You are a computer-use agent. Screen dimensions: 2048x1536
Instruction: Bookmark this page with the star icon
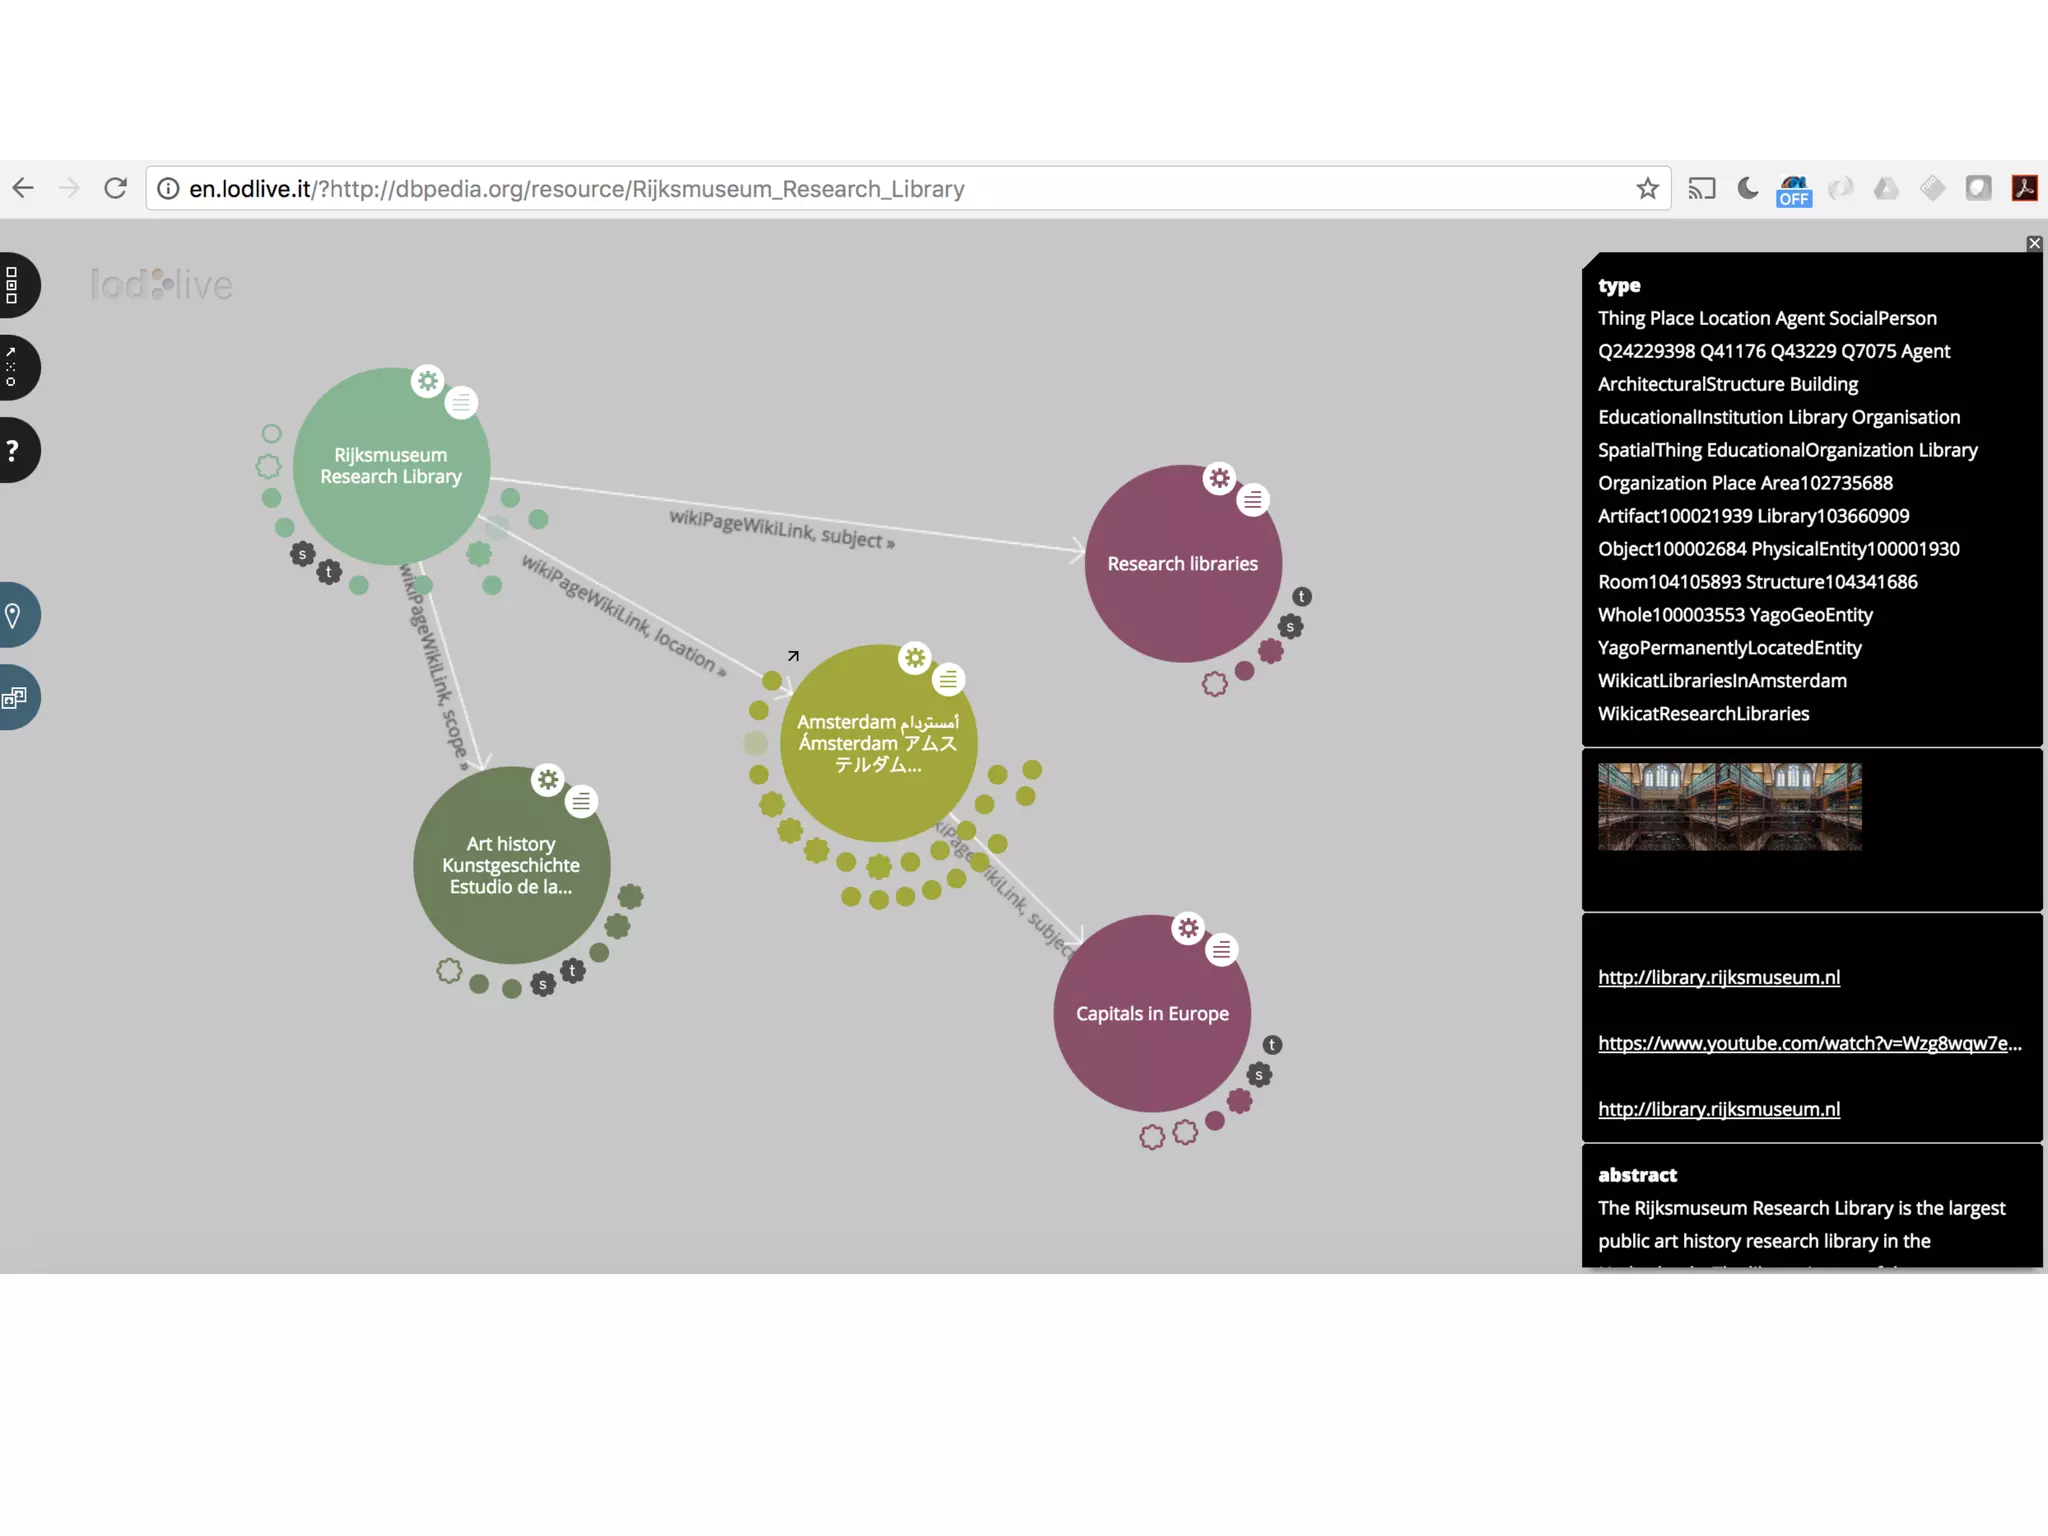1647,189
